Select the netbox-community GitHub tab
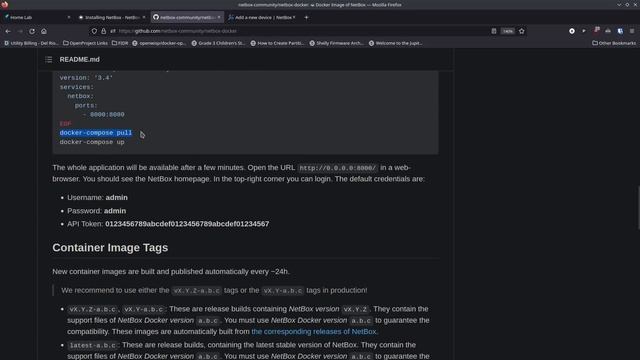The height and width of the screenshot is (360, 640). coord(187,17)
